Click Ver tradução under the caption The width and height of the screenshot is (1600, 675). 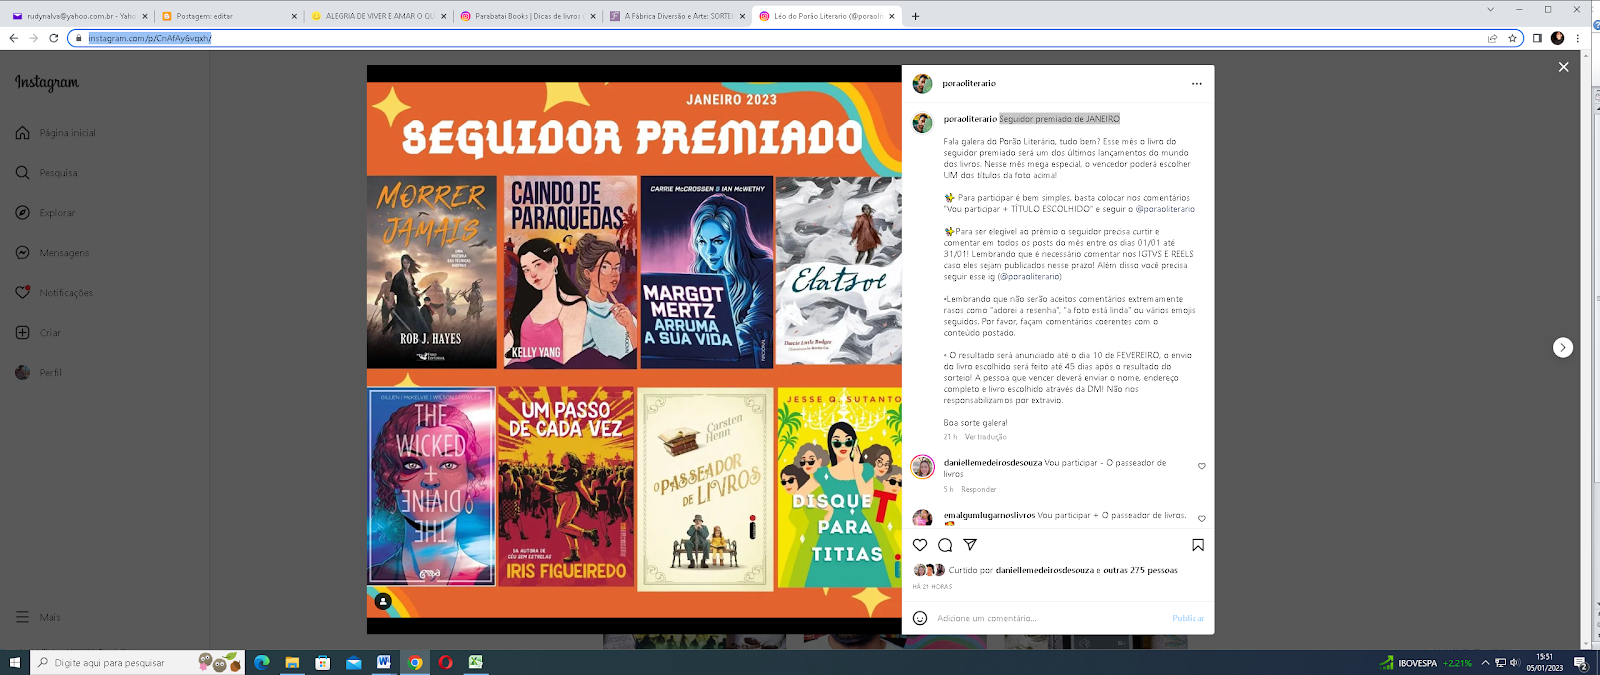coord(986,437)
